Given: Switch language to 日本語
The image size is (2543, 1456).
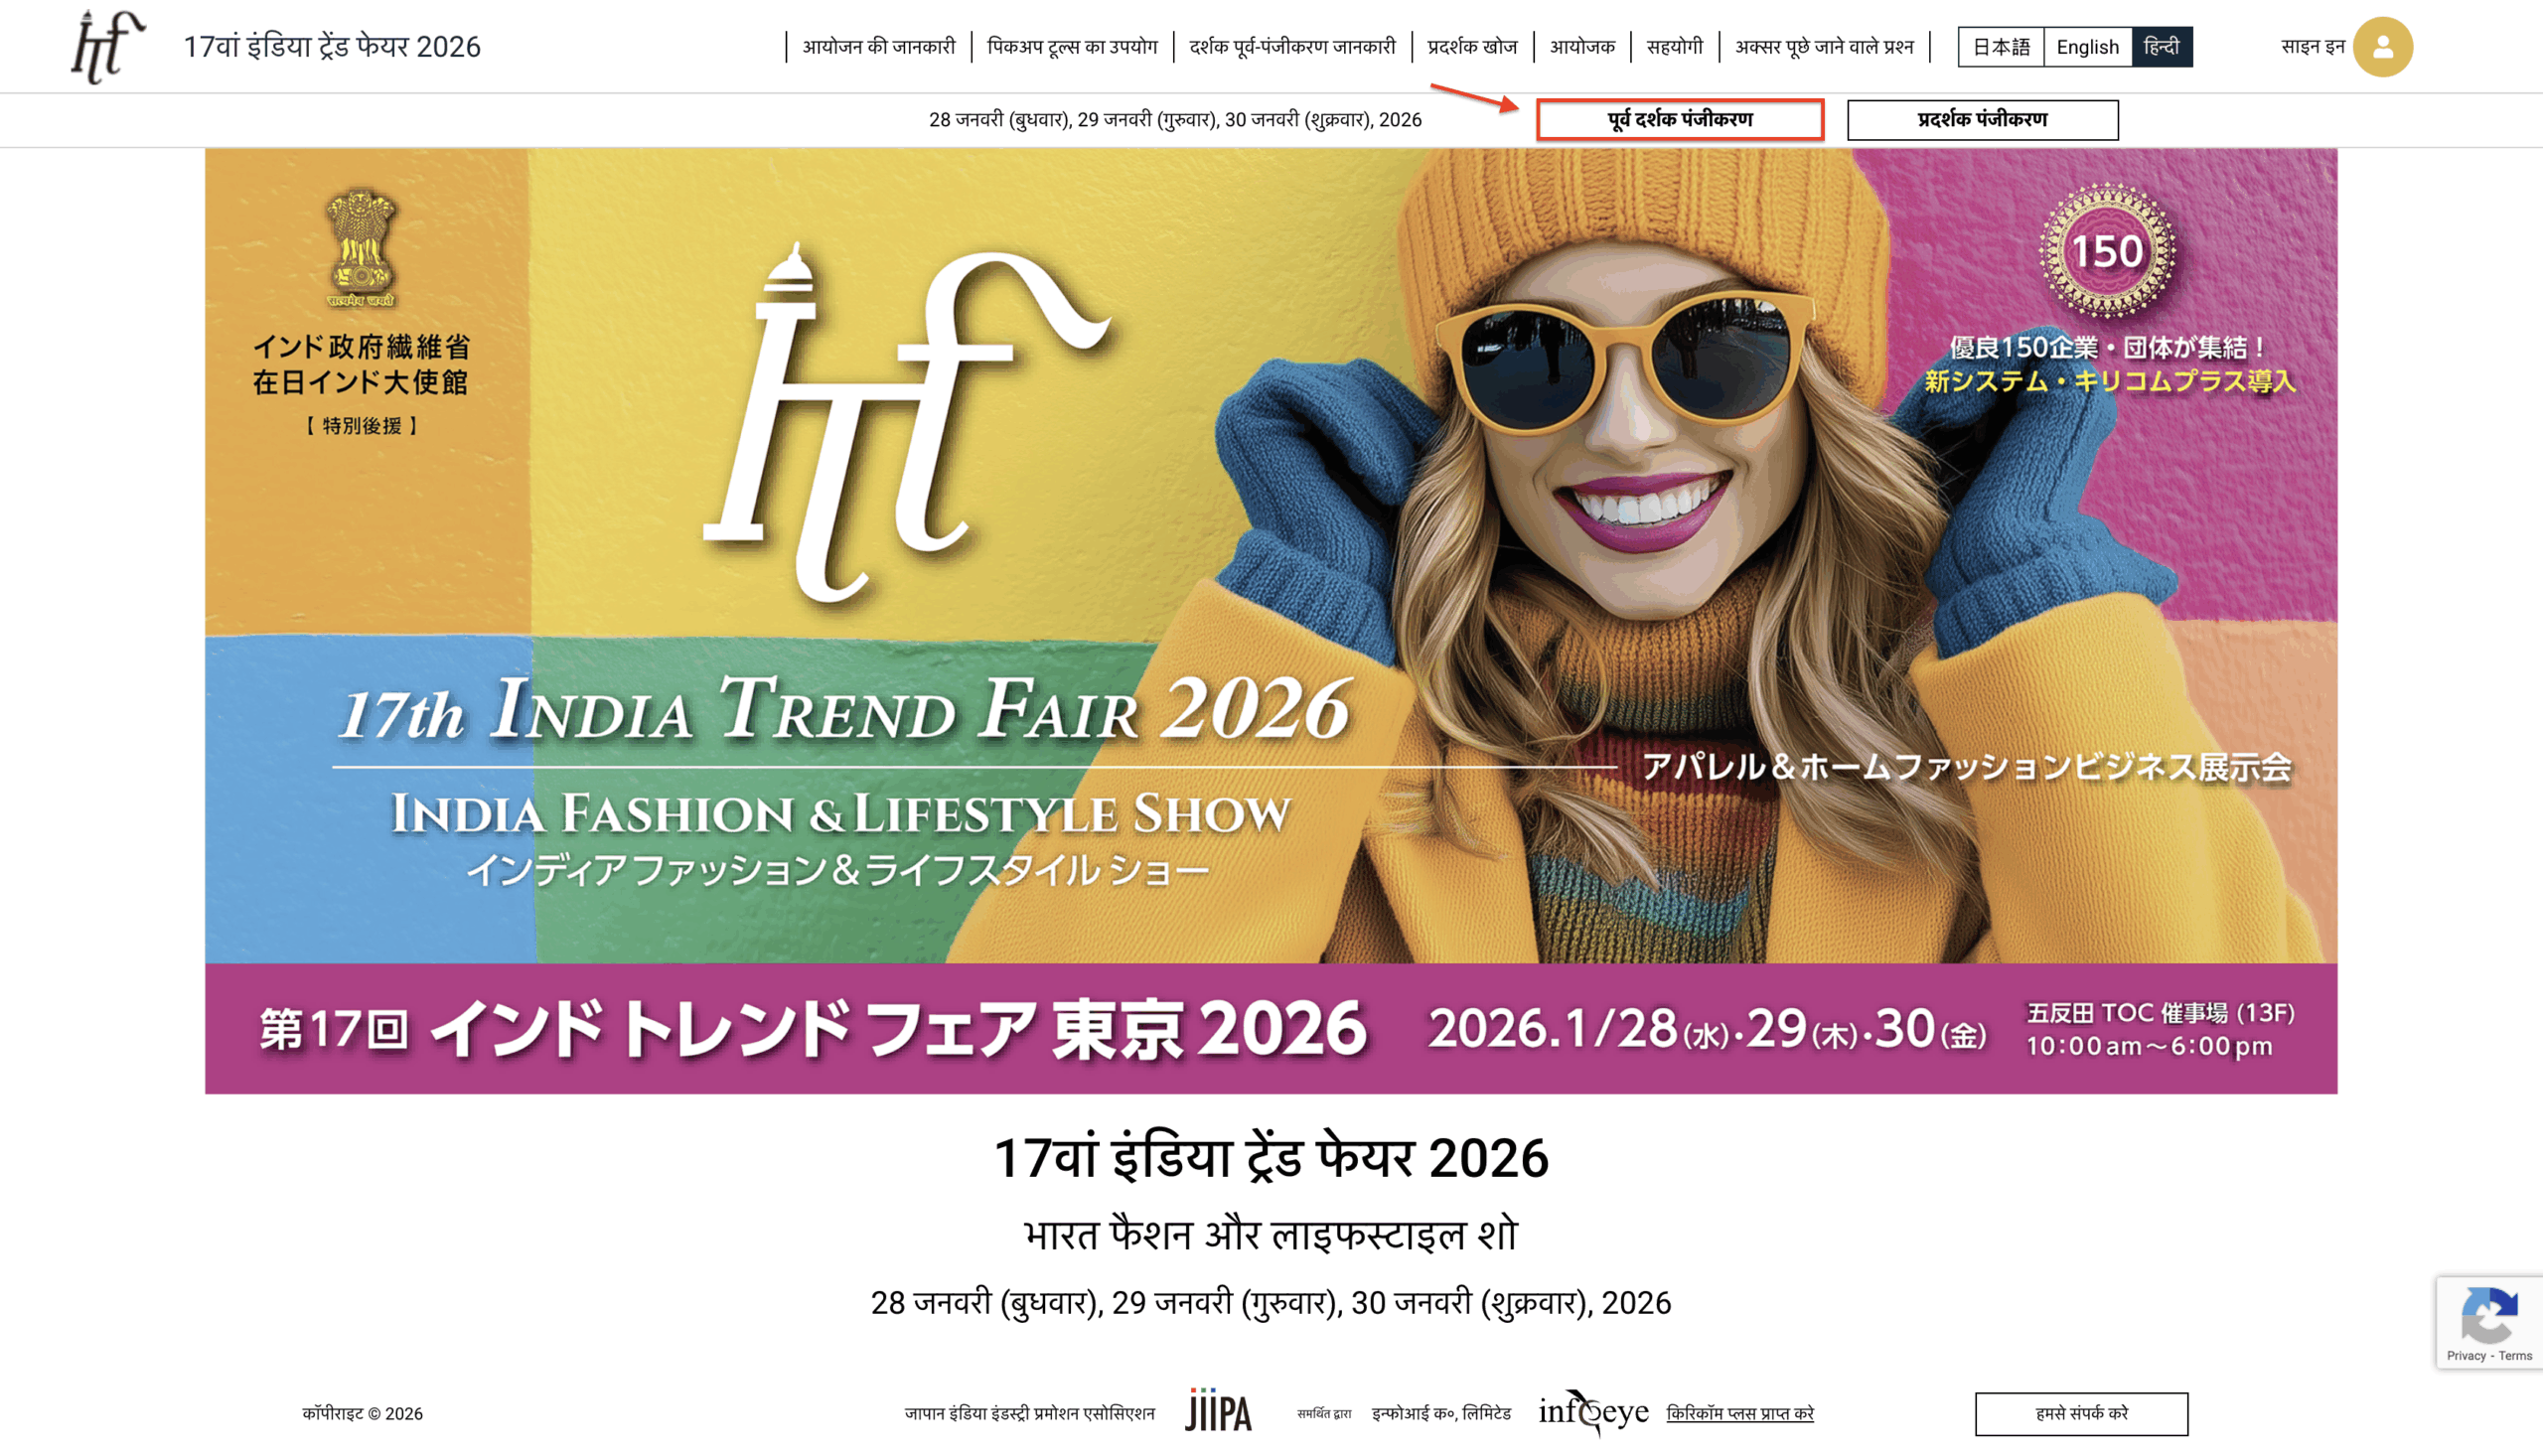Looking at the screenshot, I should (2001, 47).
